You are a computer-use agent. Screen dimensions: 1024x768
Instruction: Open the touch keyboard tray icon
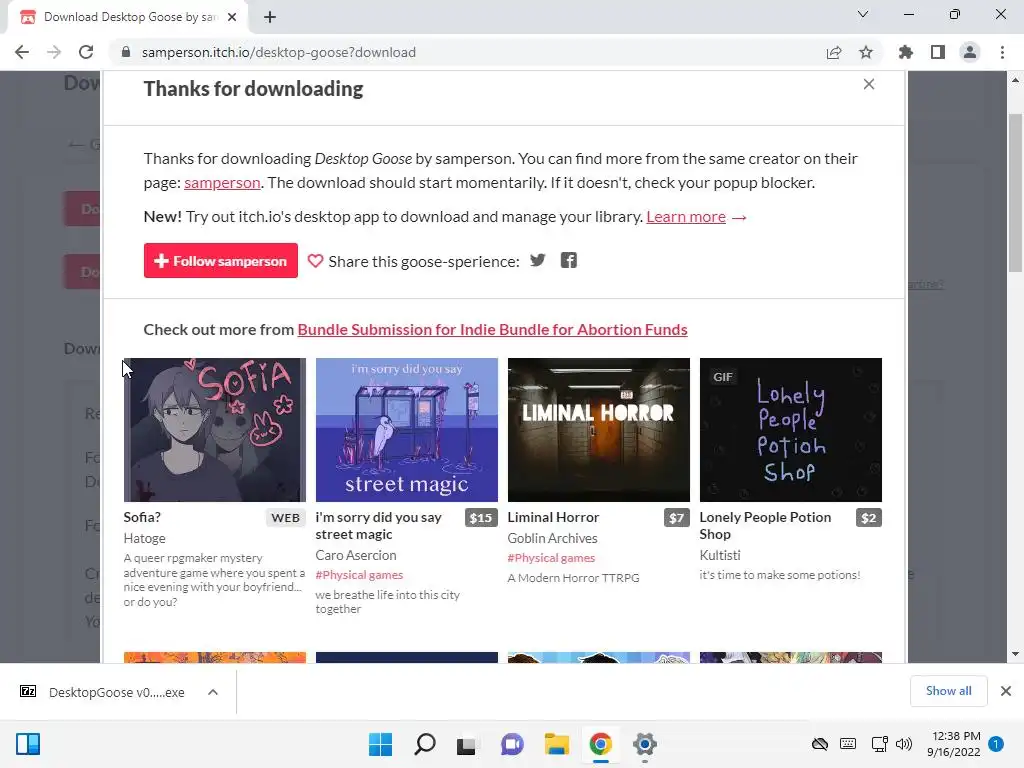point(848,744)
